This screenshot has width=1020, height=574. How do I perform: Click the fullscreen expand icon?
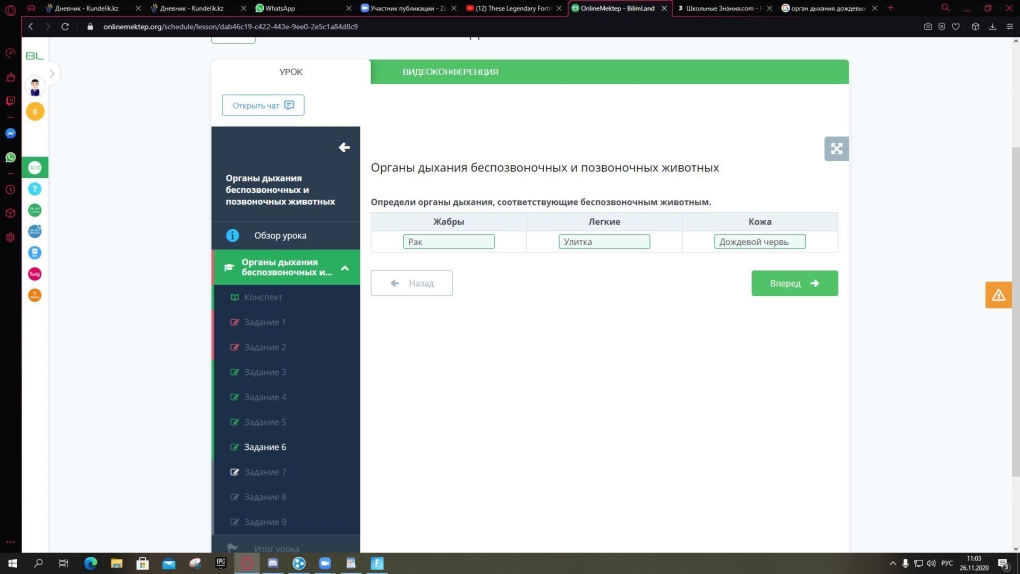click(836, 149)
